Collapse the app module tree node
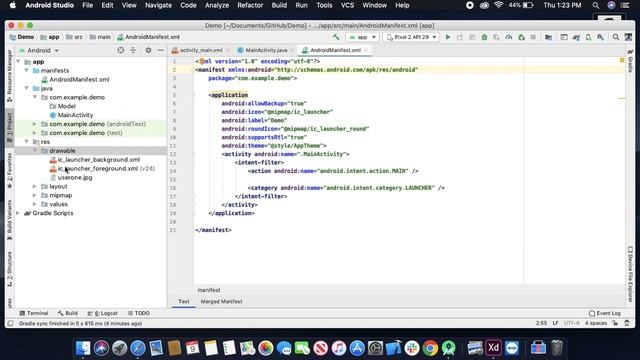 click(x=18, y=62)
